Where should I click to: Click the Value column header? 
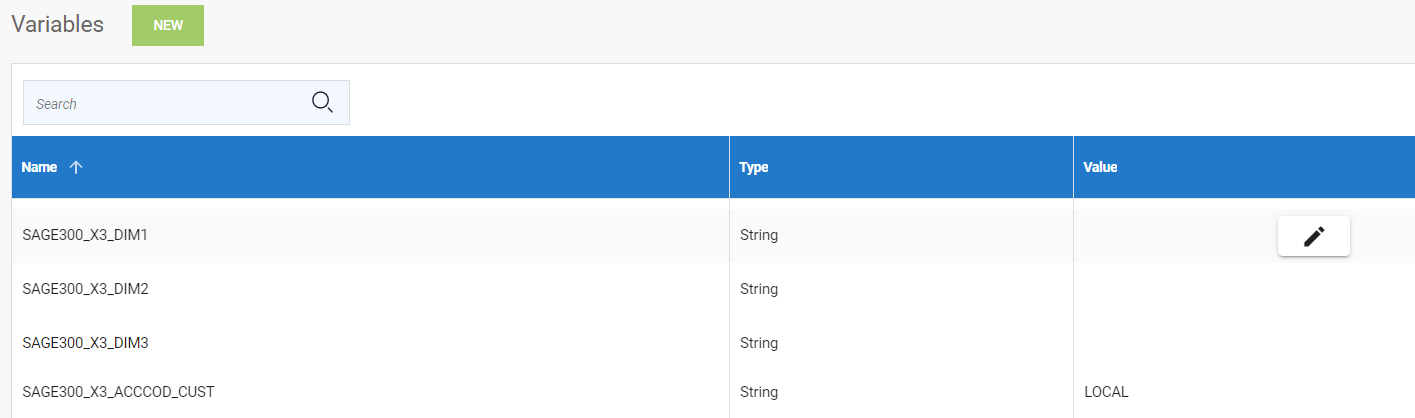point(1100,167)
